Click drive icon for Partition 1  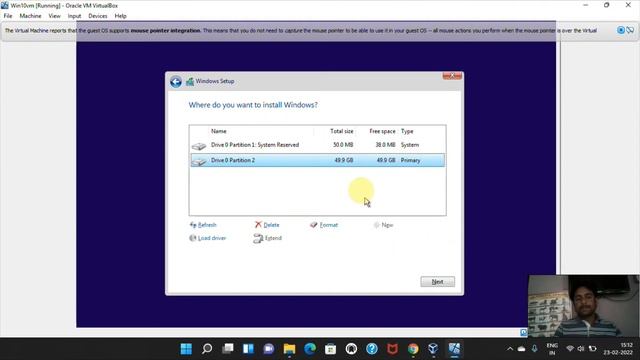click(199, 146)
